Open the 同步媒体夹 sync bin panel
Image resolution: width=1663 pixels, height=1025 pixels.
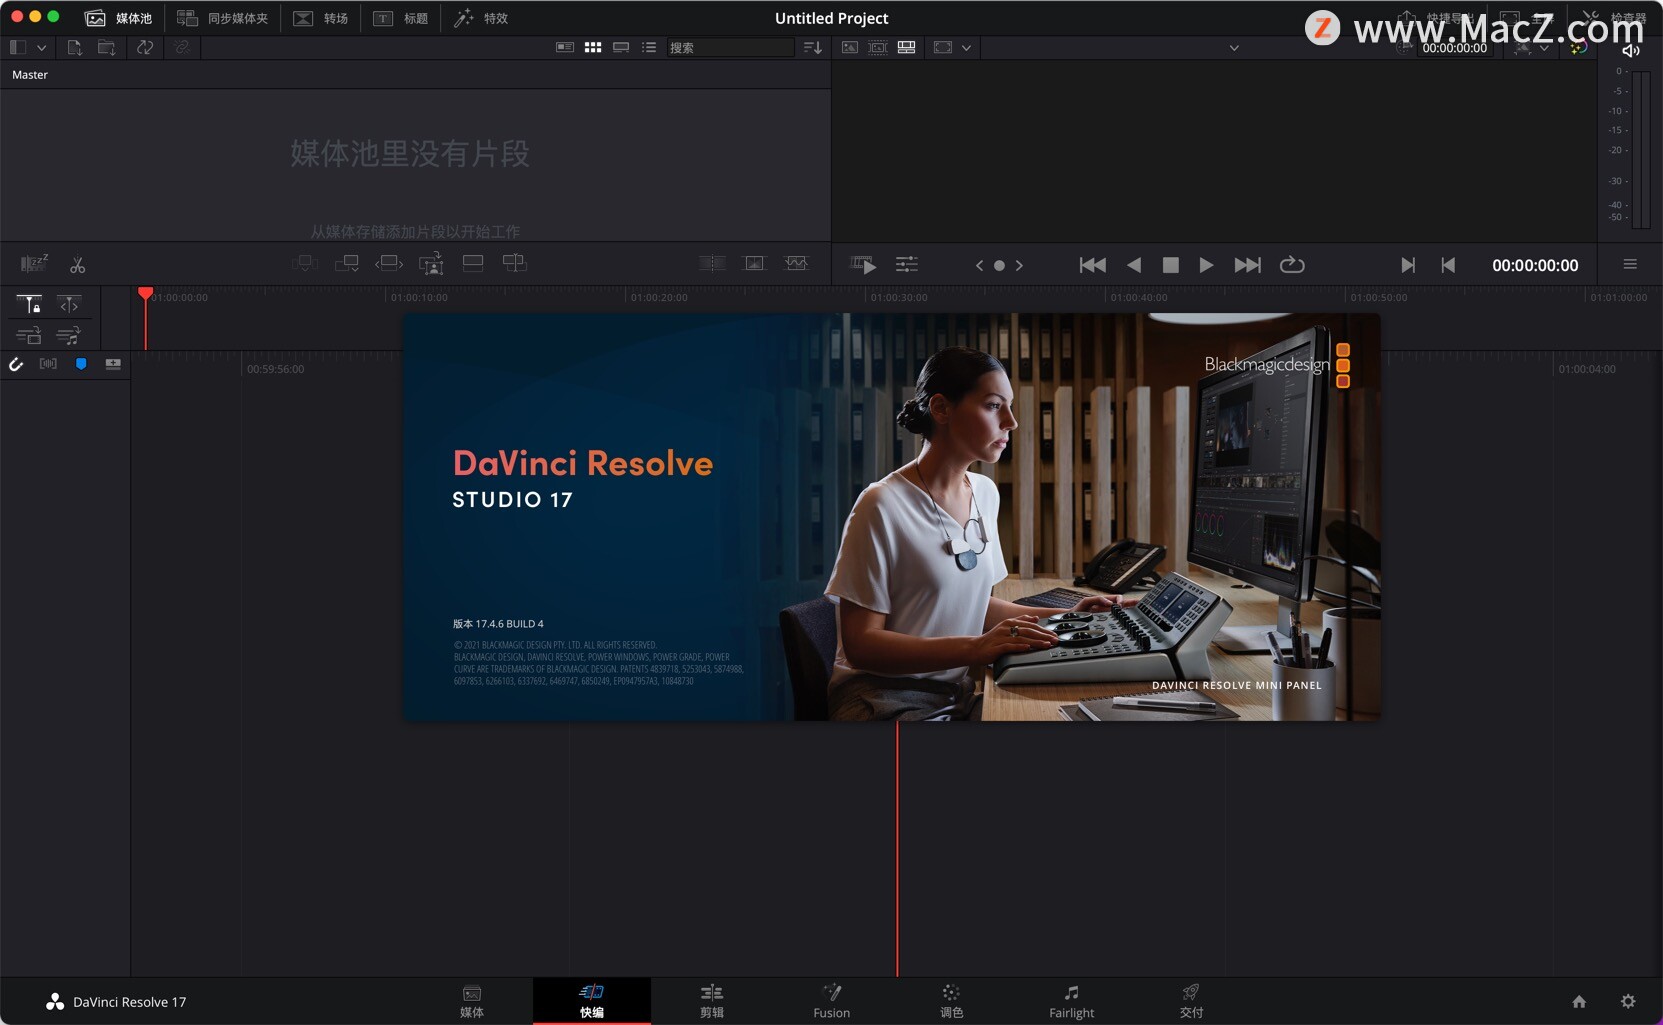222,18
